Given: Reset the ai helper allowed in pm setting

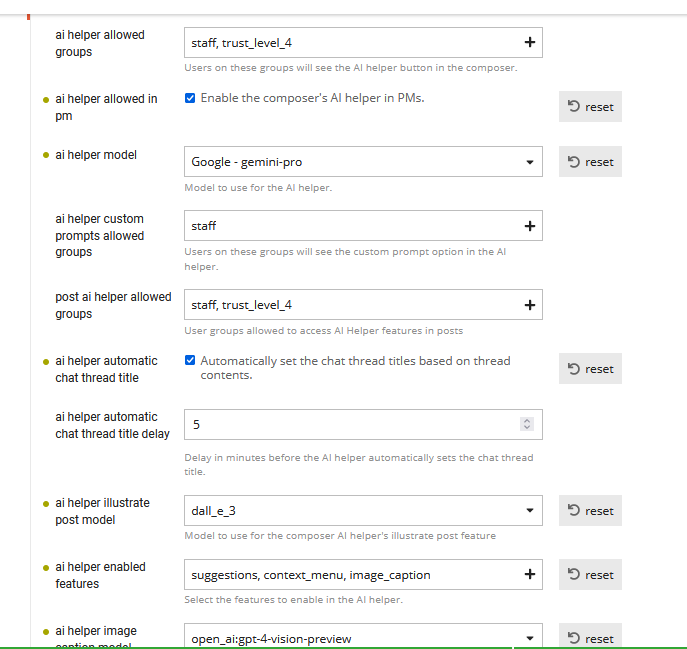Looking at the screenshot, I should (x=590, y=106).
